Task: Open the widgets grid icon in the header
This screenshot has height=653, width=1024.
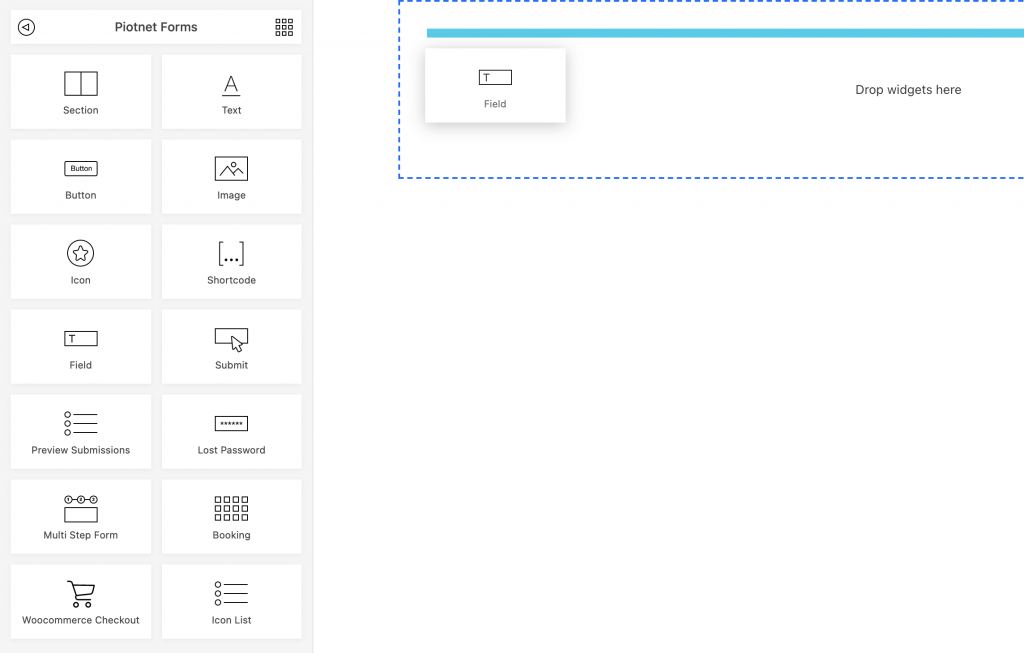Action: (x=284, y=27)
